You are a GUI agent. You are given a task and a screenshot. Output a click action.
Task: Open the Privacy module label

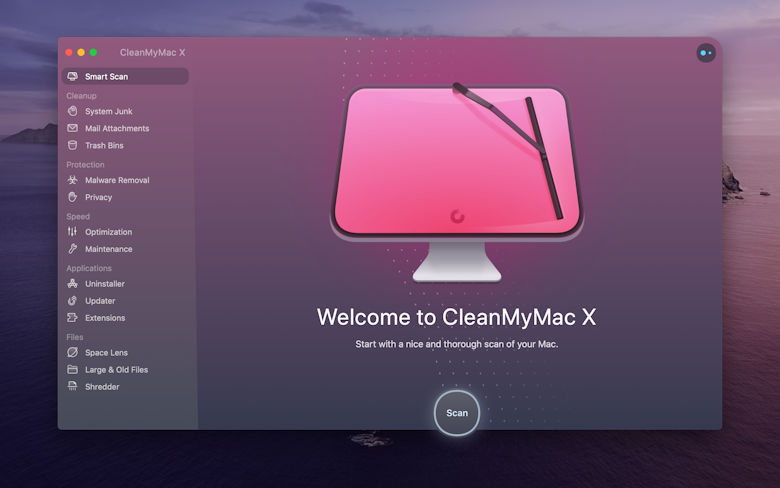[x=98, y=197]
